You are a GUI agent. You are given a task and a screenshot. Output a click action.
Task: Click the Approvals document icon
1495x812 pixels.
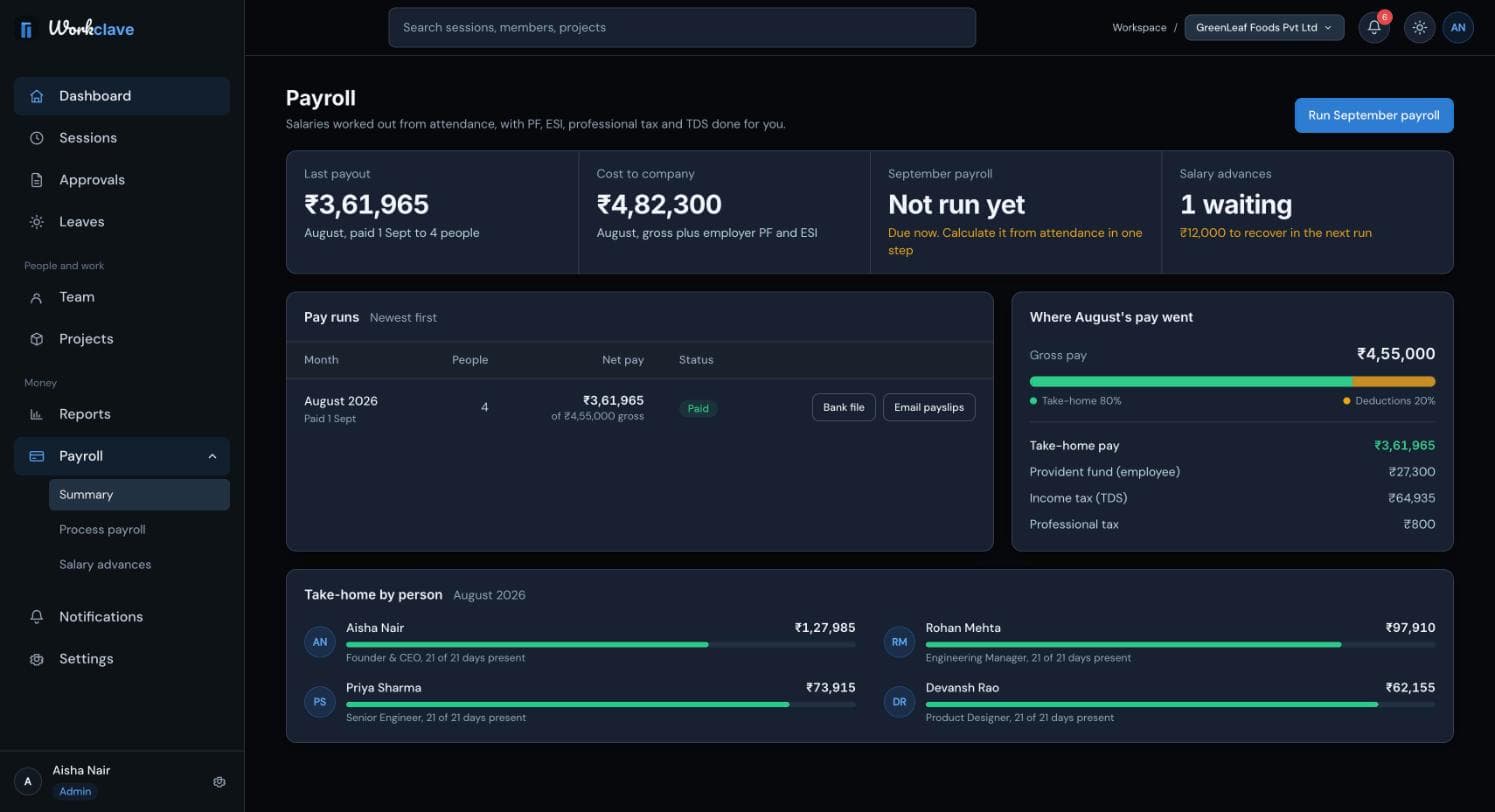pyautogui.click(x=37, y=180)
